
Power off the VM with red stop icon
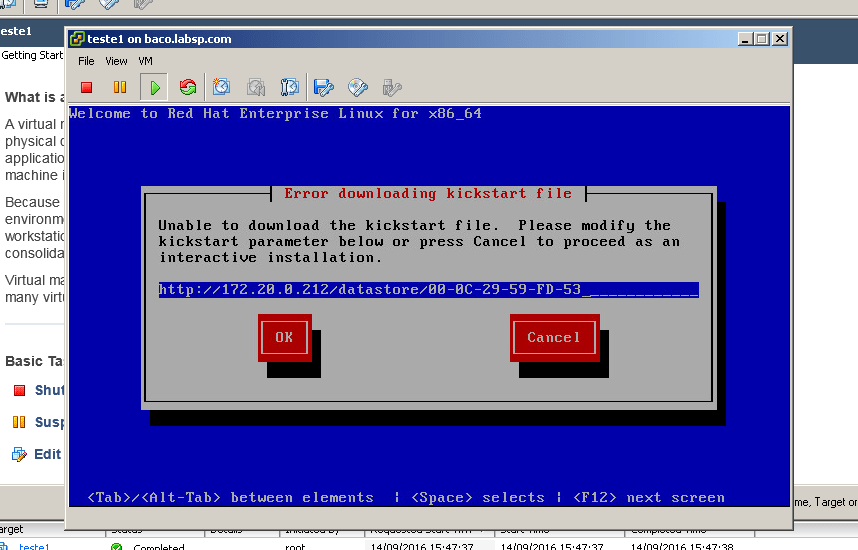[86, 88]
